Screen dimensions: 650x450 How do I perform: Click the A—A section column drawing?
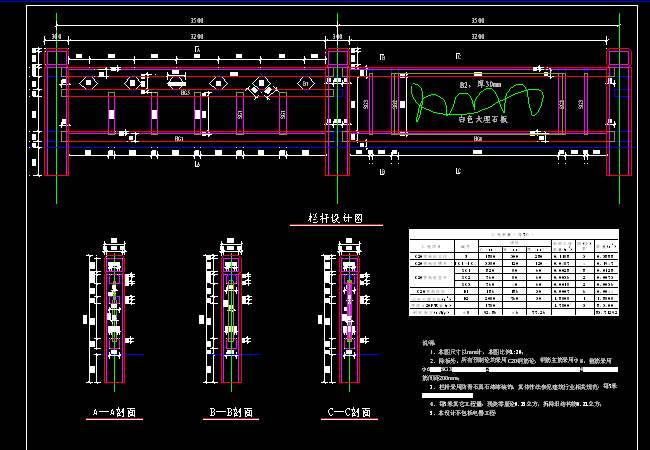(116, 318)
